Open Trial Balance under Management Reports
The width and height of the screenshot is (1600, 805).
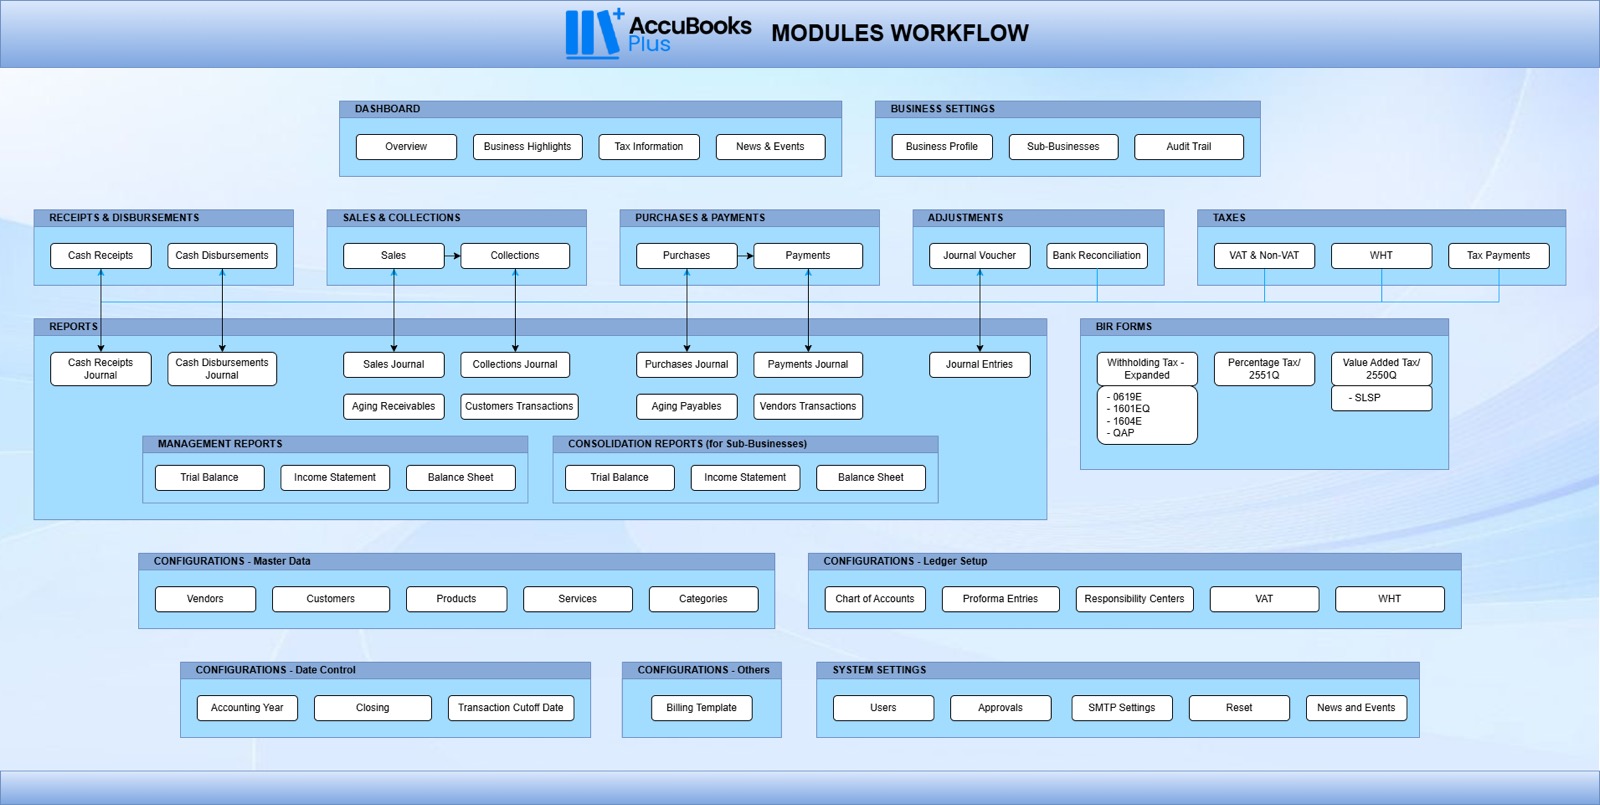[210, 478]
